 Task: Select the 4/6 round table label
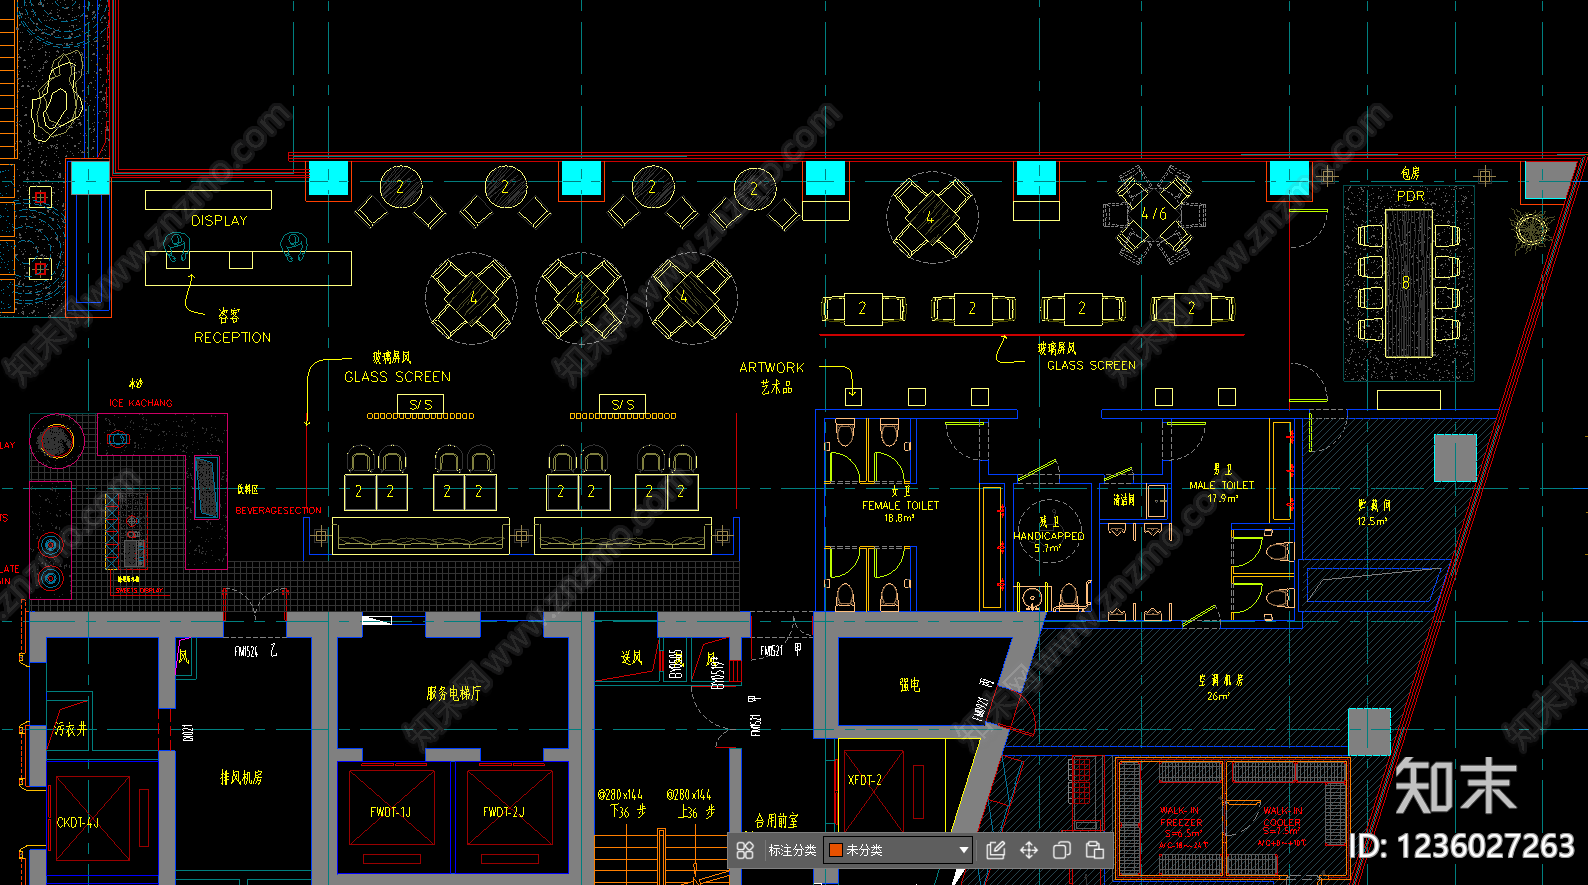1154,214
